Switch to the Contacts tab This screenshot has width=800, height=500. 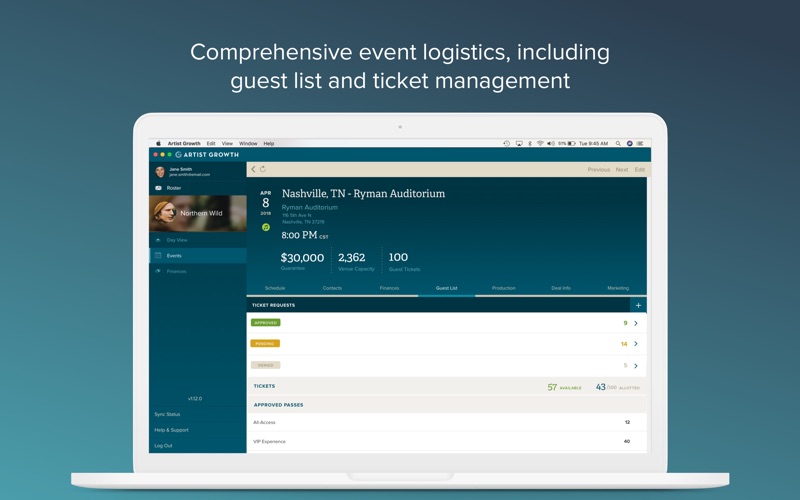click(332, 288)
